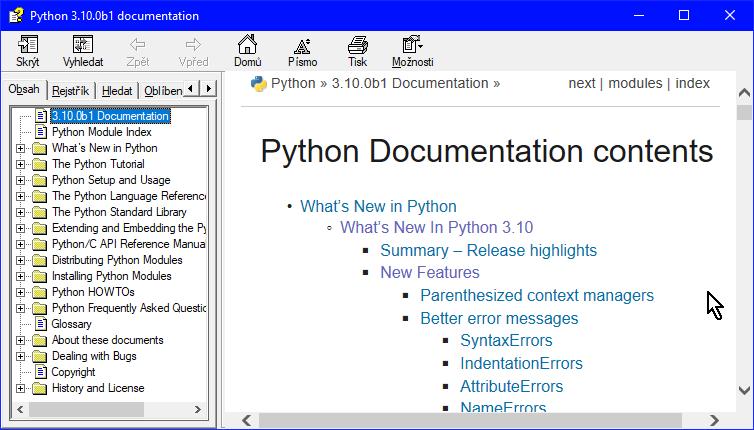Click page icon beside 3.10.0b1 Documentation
Screen dimensions: 754x430
pyautogui.click(x=41, y=116)
